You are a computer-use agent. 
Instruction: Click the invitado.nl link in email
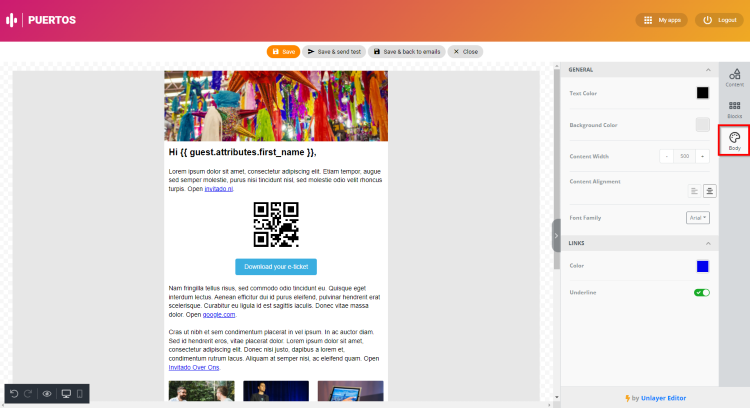coord(219,189)
